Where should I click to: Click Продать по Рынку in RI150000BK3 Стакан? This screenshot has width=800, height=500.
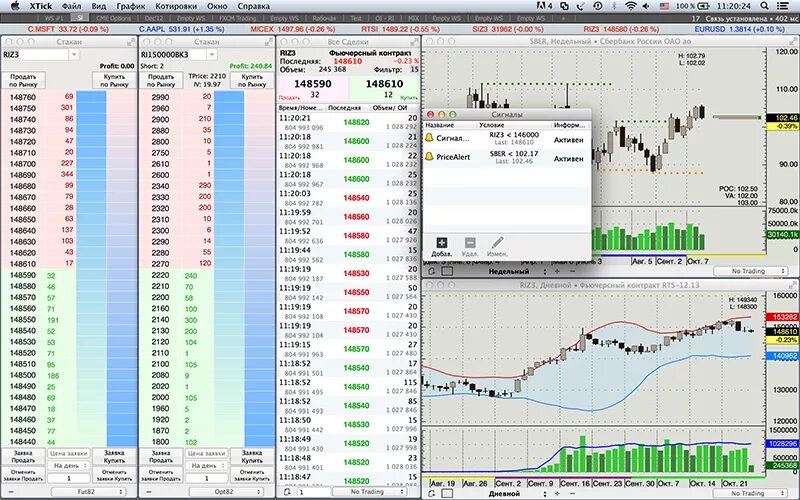point(161,81)
